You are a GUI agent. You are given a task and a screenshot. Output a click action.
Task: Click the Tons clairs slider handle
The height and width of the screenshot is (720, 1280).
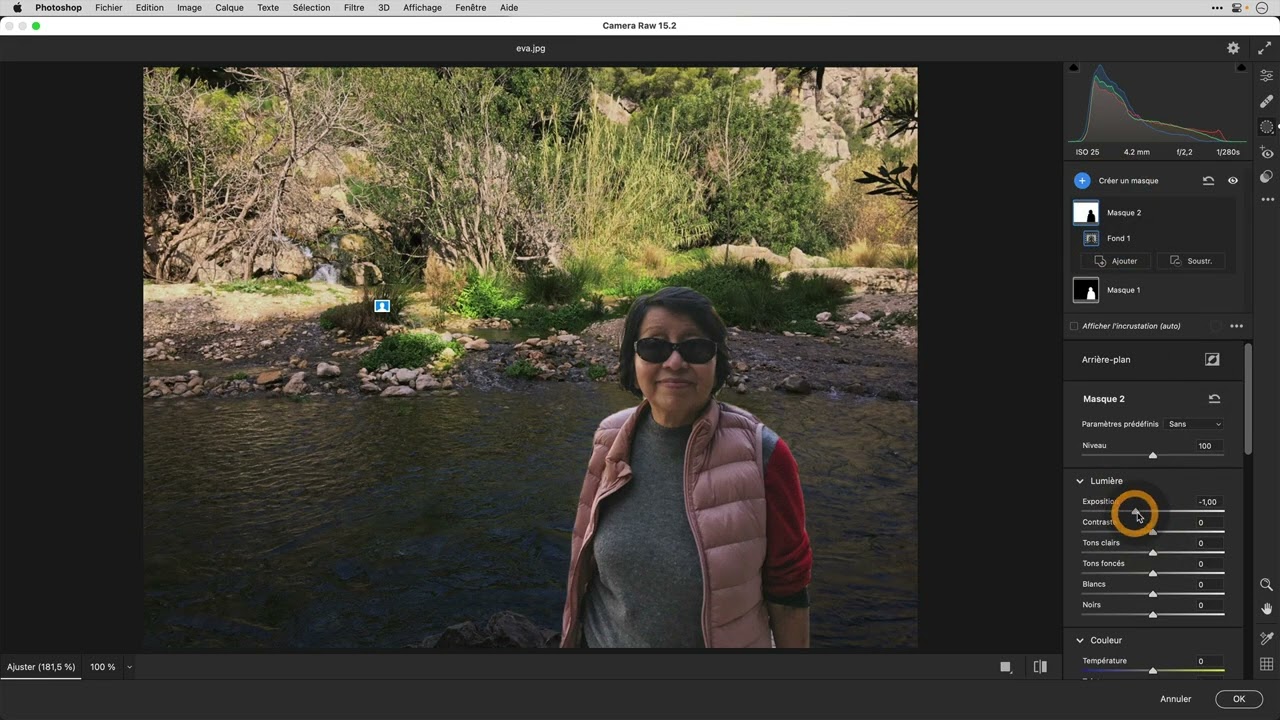click(1153, 552)
